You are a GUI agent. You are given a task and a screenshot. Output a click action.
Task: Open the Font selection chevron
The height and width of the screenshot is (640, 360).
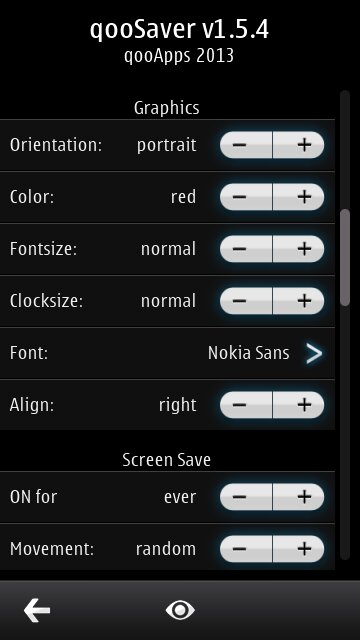pyautogui.click(x=314, y=353)
